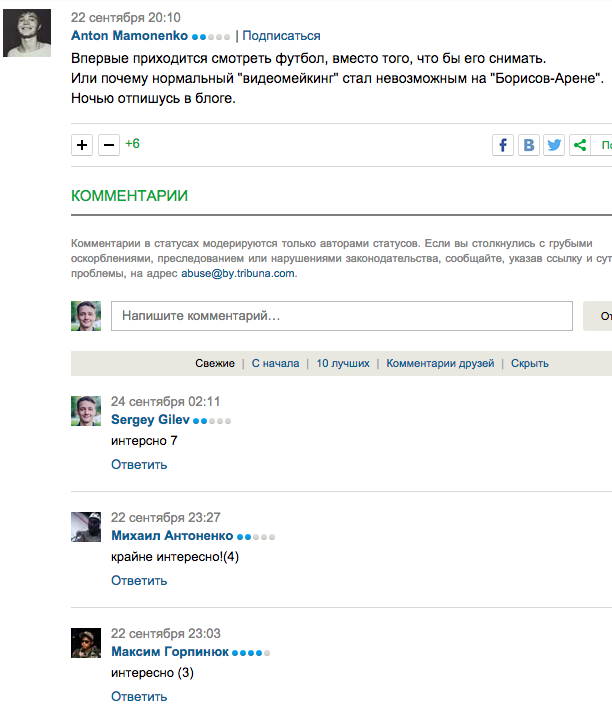Select the Свежие comments sort tab
This screenshot has width=612, height=714.
pyautogui.click(x=215, y=363)
